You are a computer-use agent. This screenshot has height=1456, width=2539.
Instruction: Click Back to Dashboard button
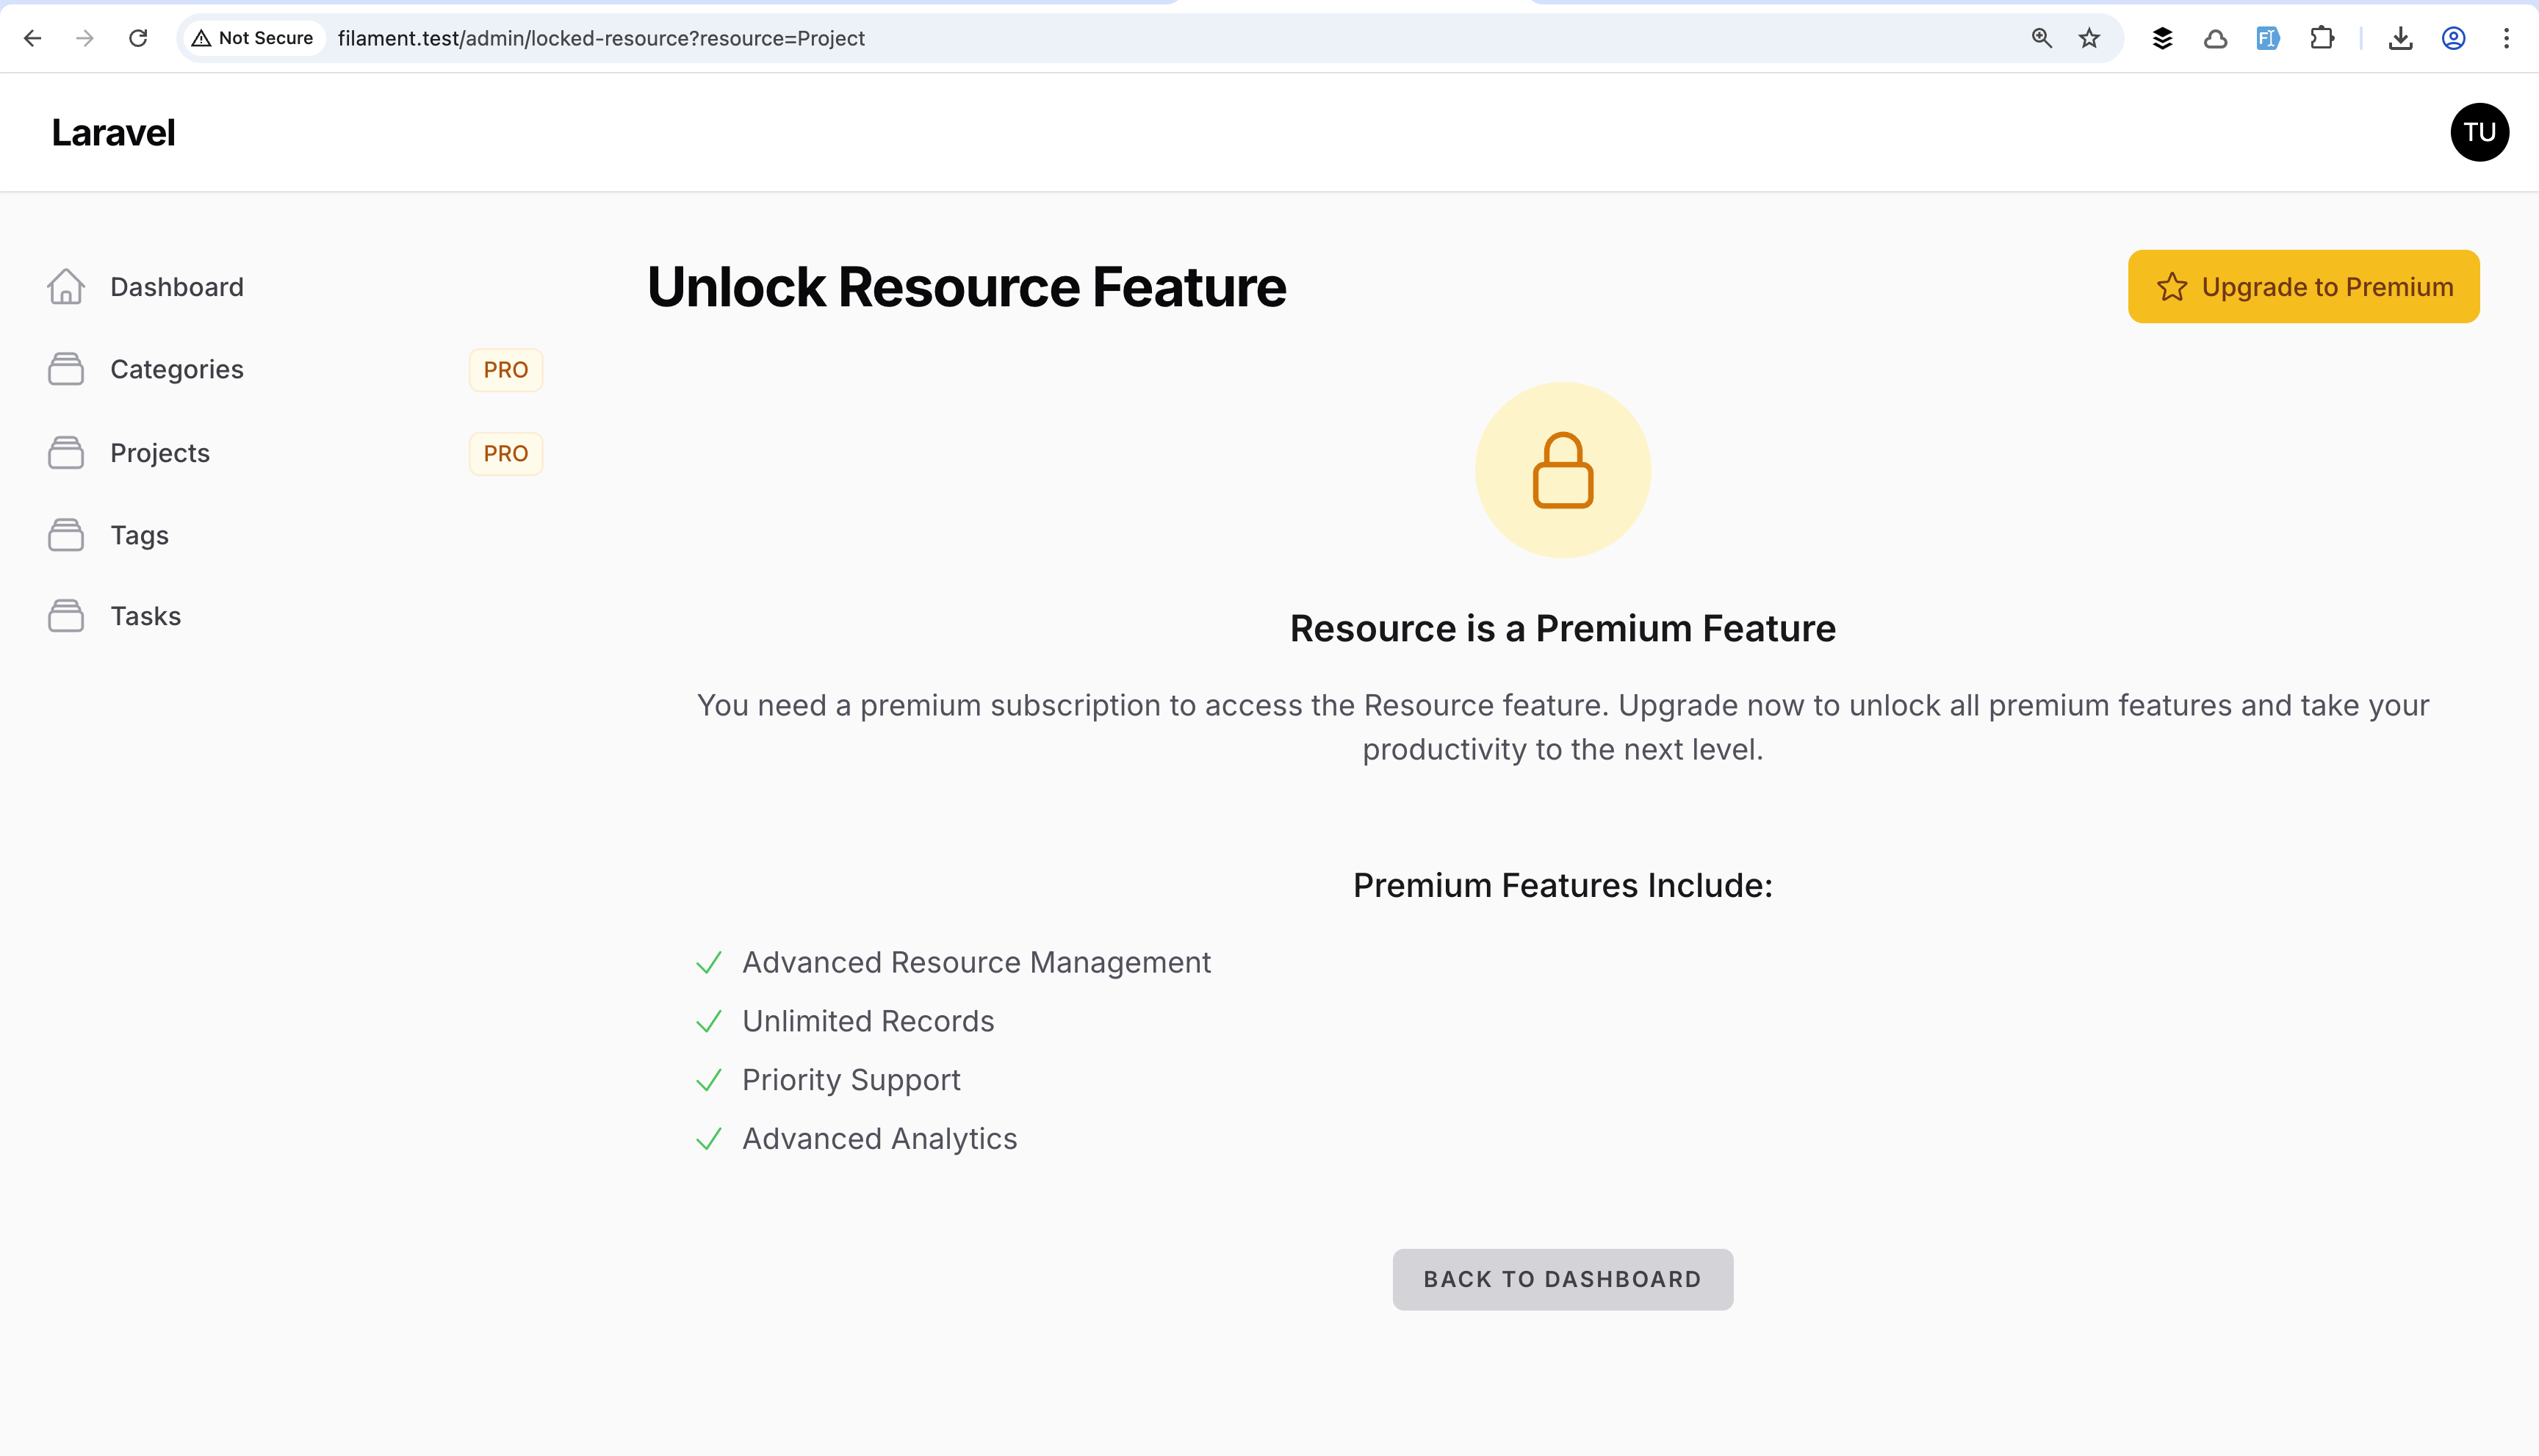tap(1562, 1279)
